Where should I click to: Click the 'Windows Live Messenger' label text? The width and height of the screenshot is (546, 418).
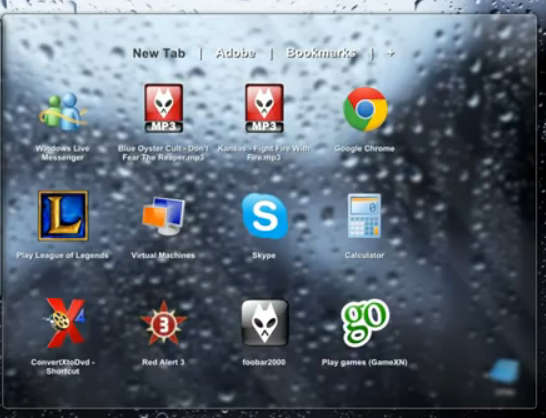coord(63,153)
